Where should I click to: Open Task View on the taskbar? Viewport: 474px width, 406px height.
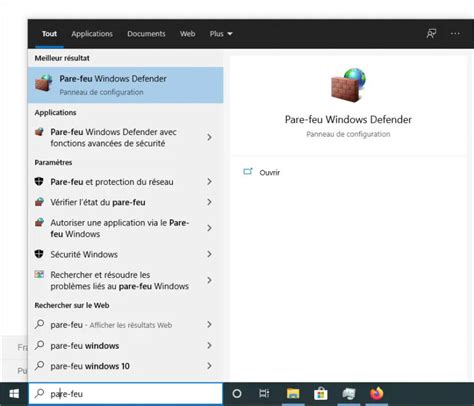pyautogui.click(x=264, y=394)
